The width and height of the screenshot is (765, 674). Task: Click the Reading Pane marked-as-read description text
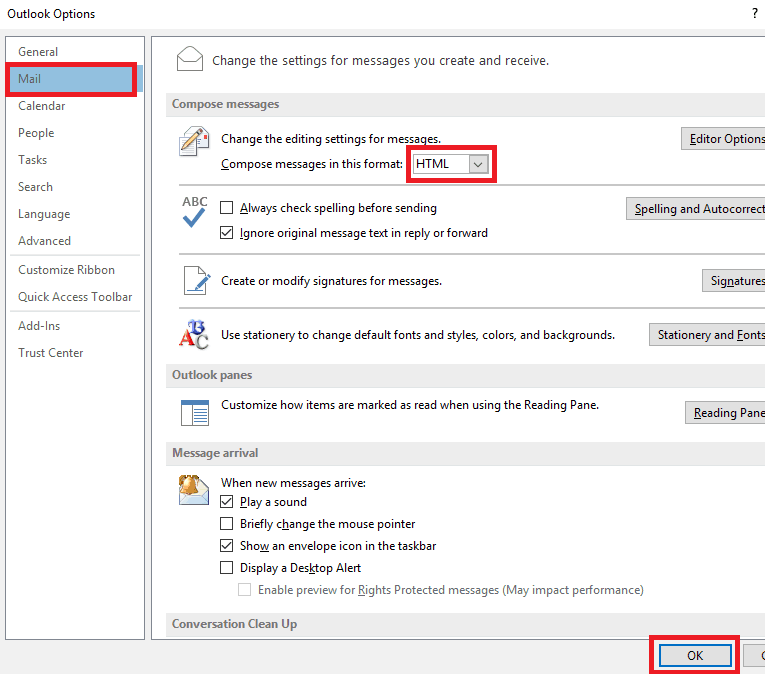coord(410,405)
